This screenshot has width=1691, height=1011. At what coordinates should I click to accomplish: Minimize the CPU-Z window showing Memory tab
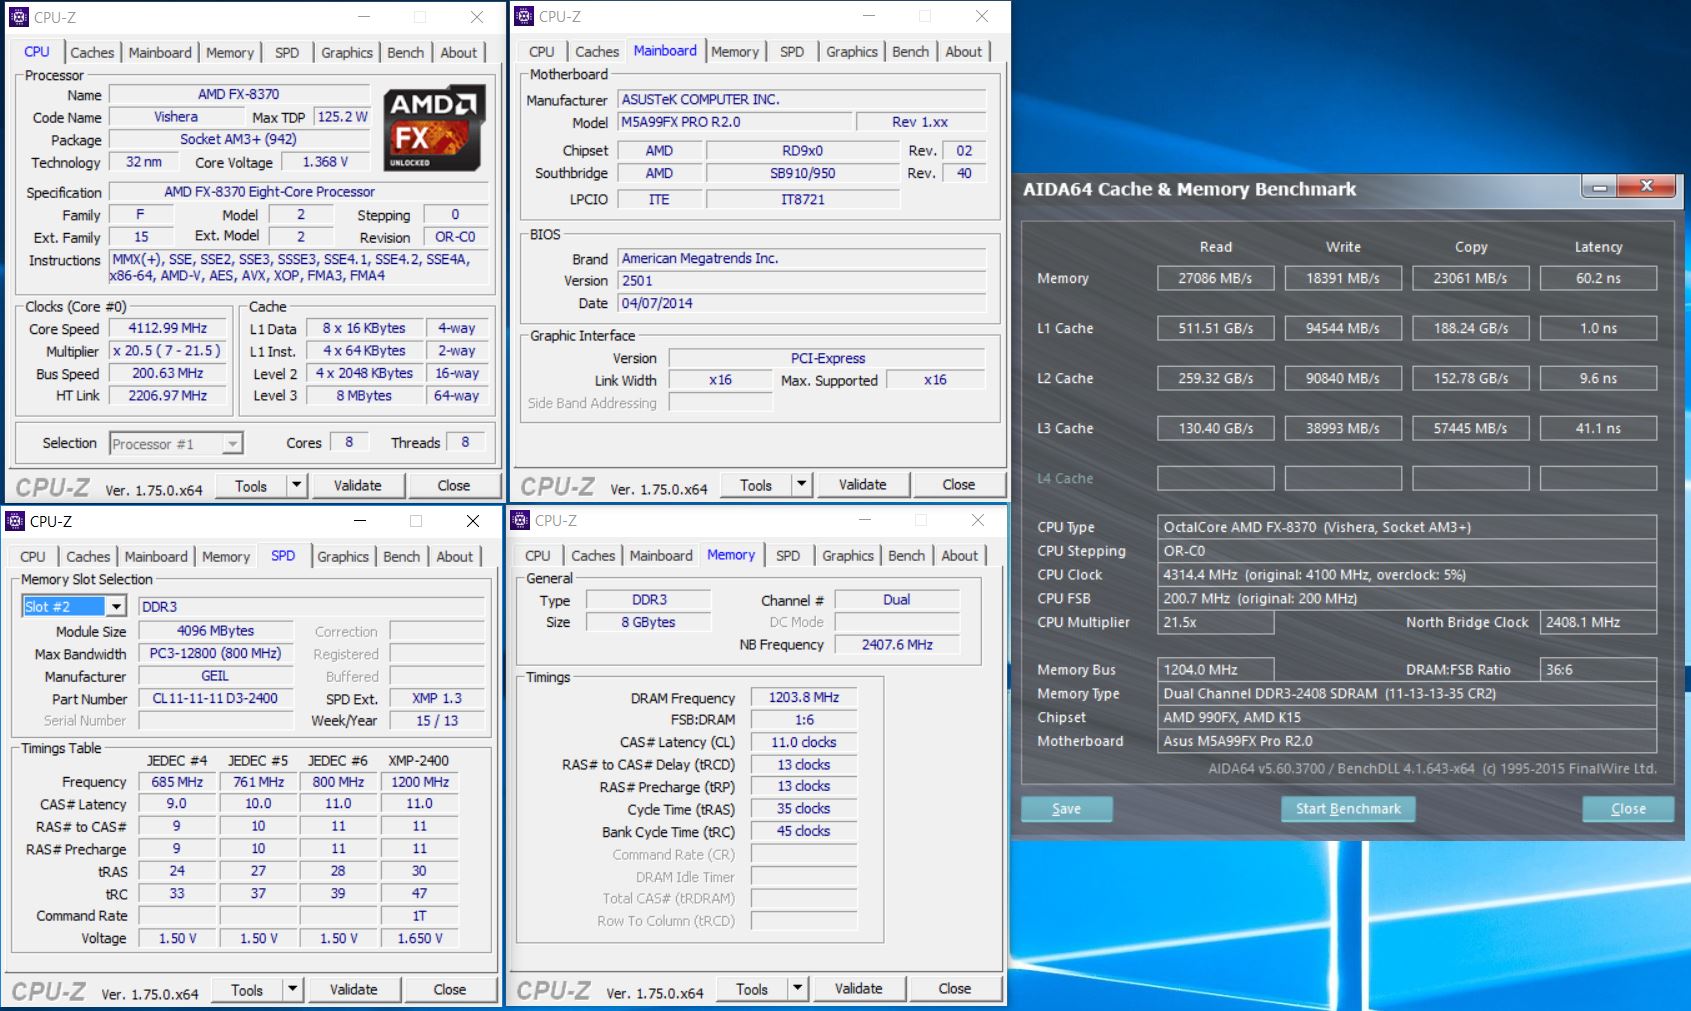point(865,520)
